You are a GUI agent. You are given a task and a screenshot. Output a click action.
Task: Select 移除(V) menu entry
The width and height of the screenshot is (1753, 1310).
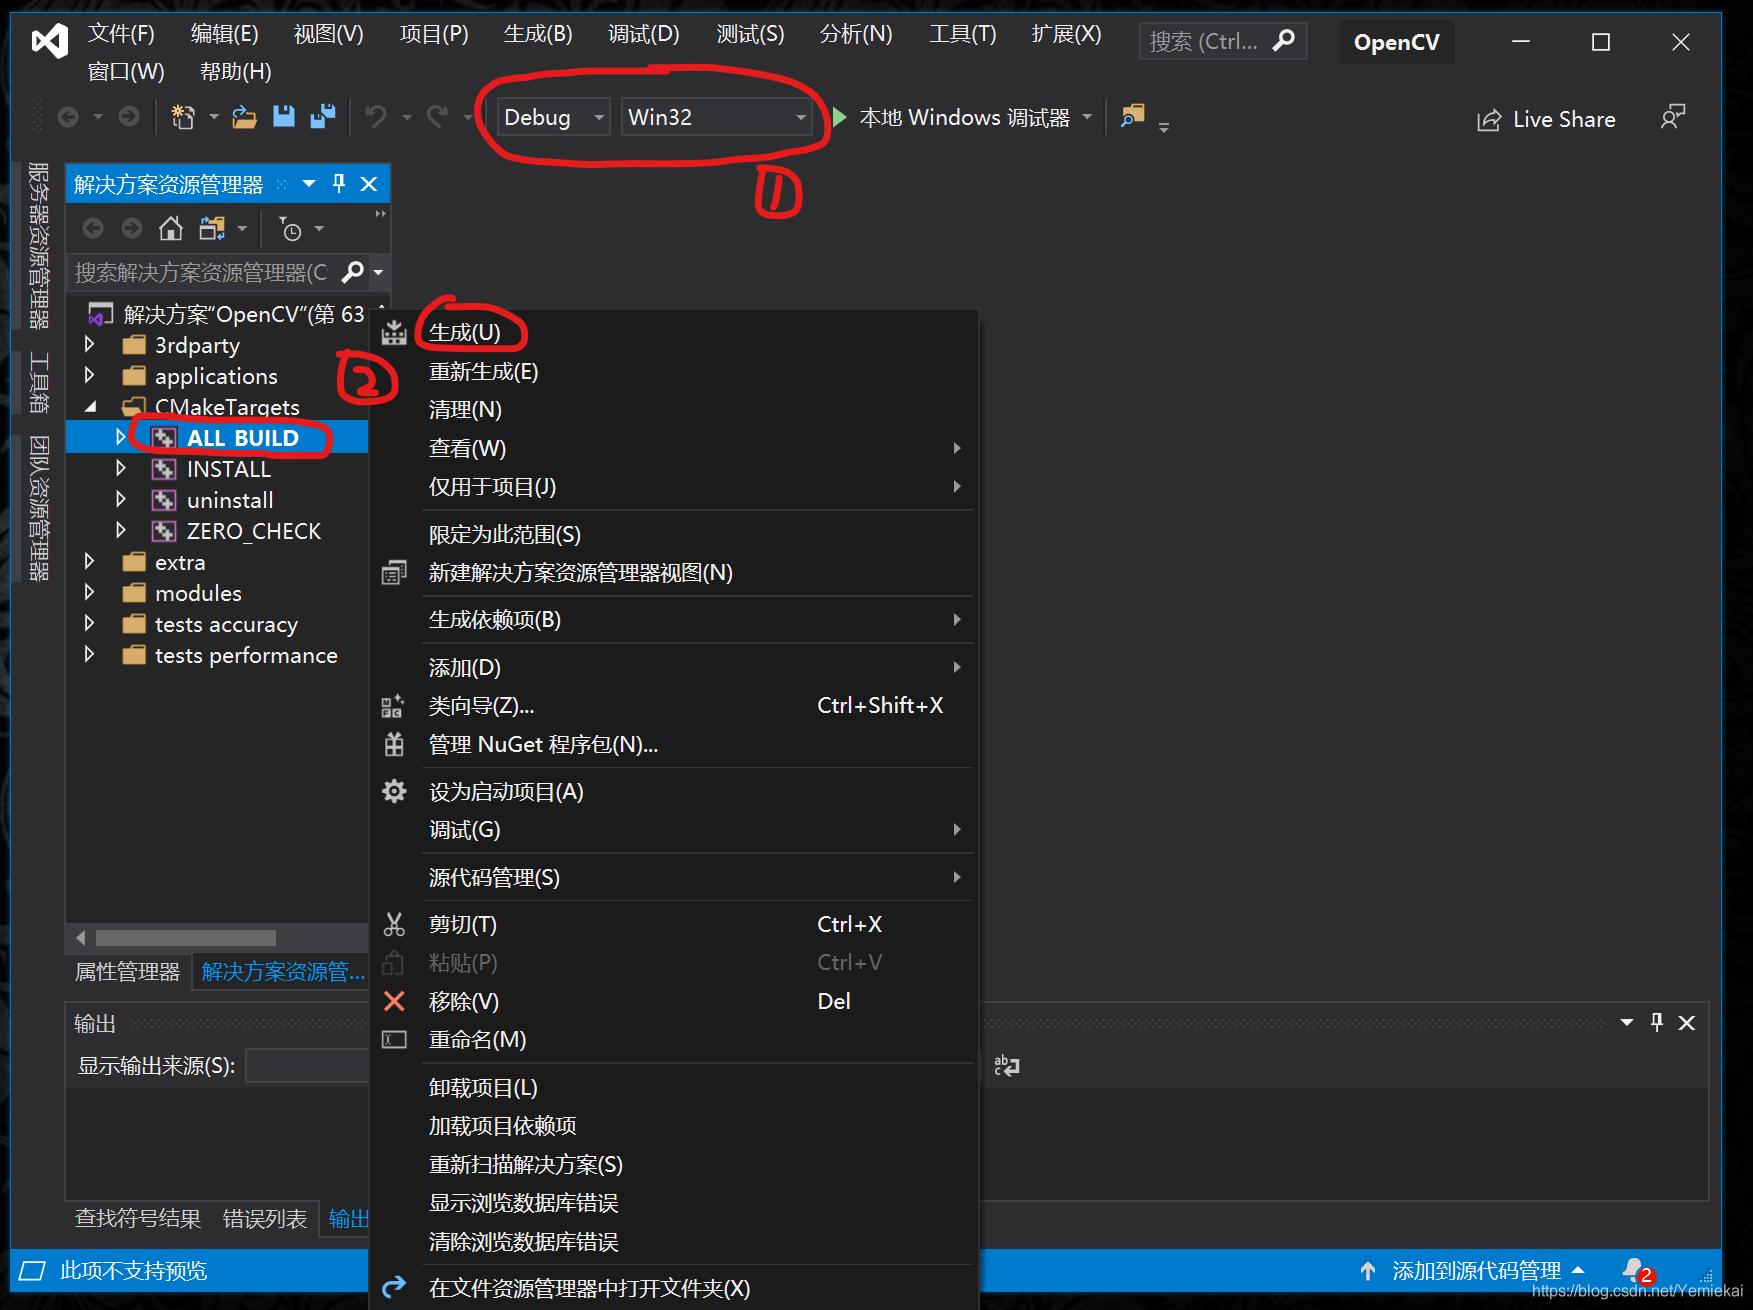675,1001
